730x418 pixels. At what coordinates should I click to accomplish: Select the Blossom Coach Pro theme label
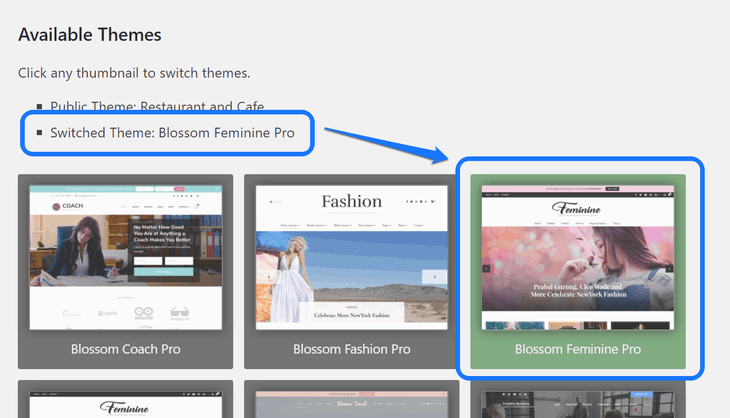click(126, 349)
